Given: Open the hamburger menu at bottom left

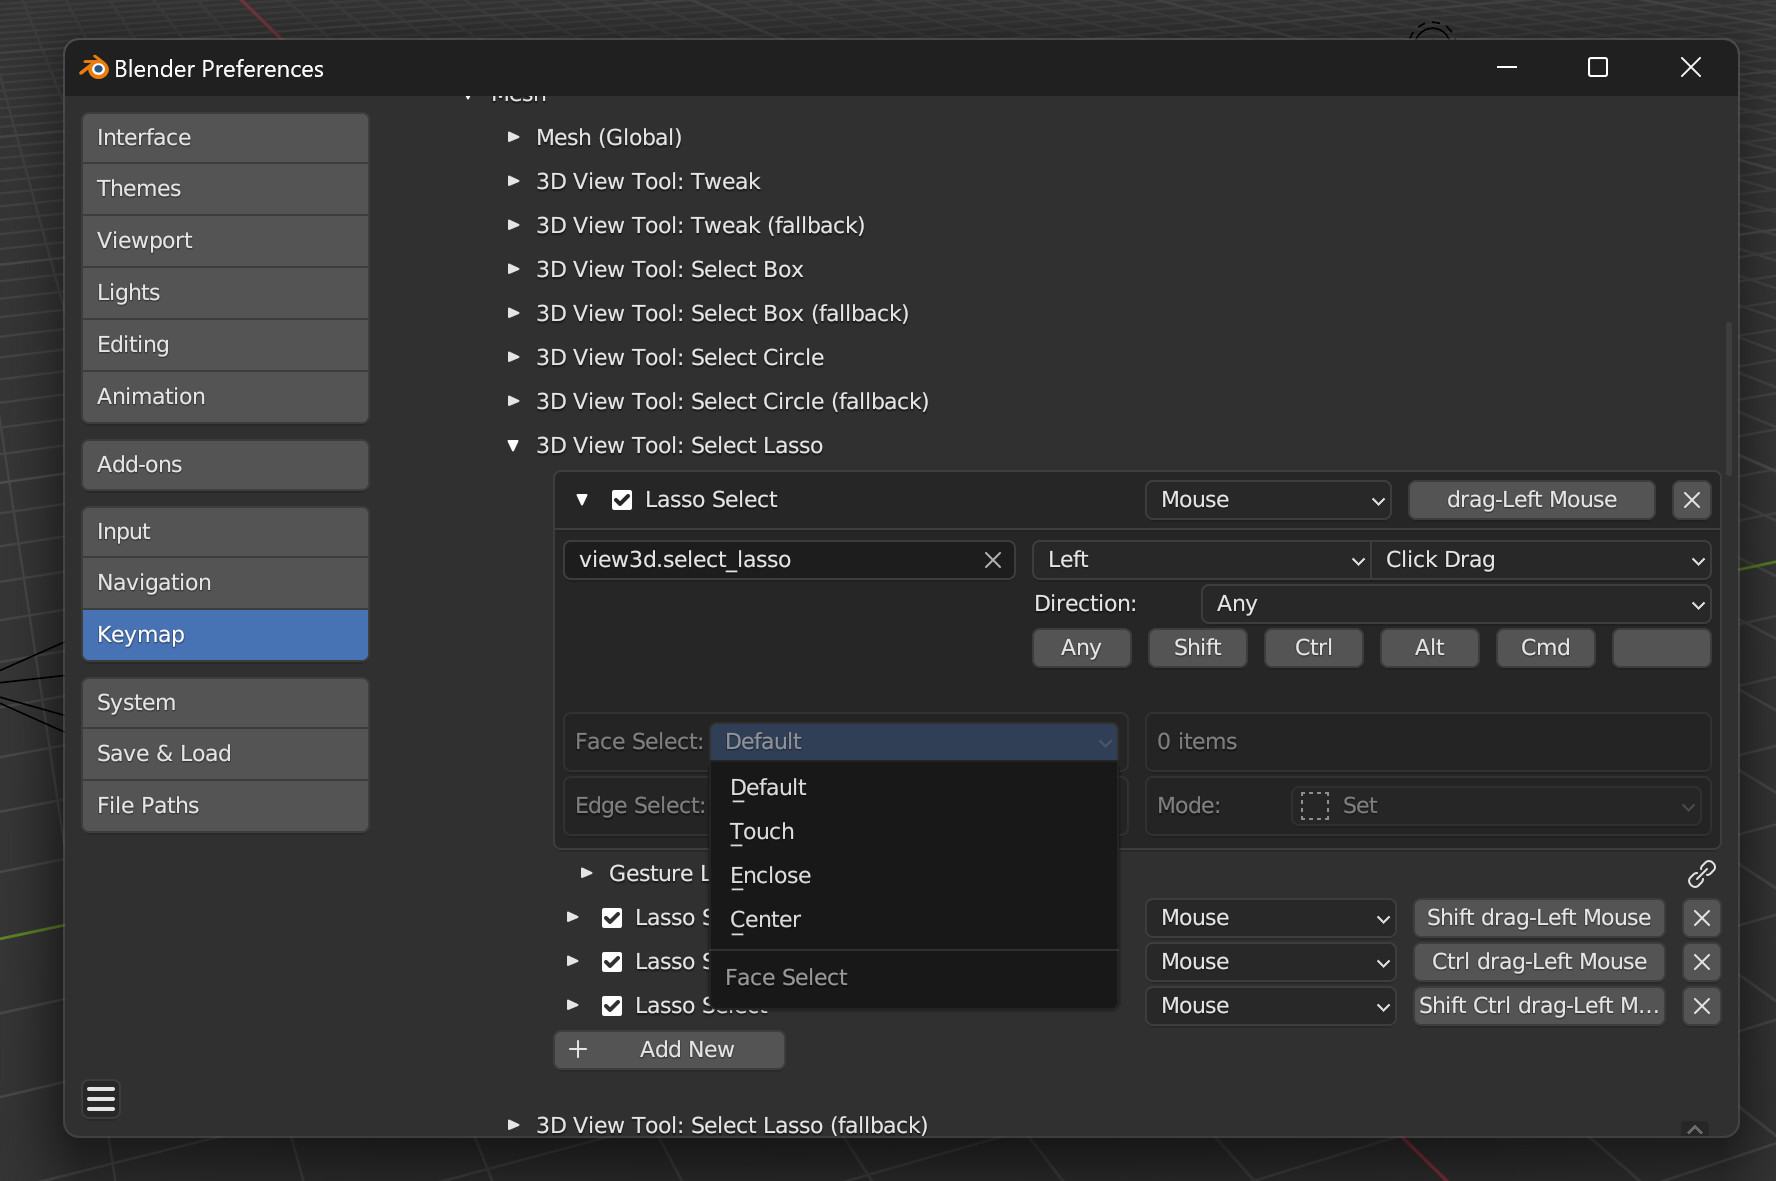Looking at the screenshot, I should [101, 1099].
